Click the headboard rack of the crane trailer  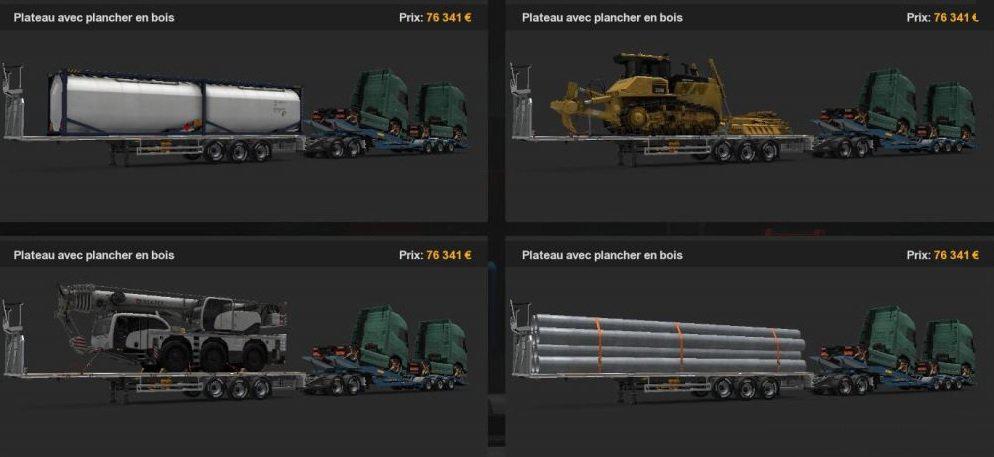coord(13,338)
